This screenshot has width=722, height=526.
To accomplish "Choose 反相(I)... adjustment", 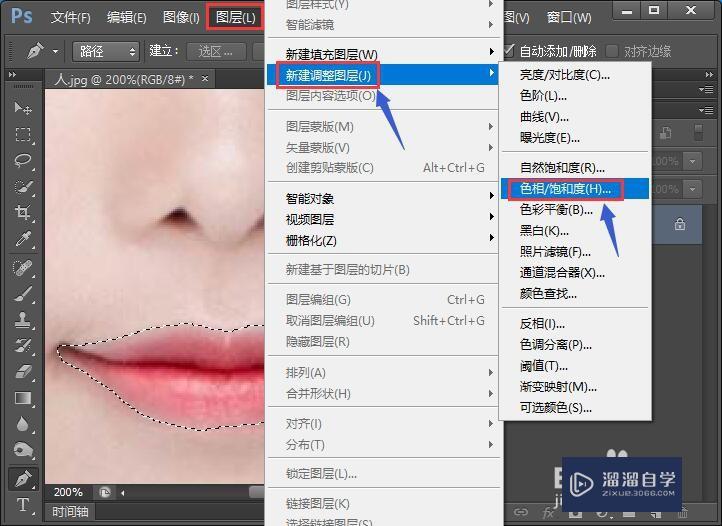I will [x=575, y=323].
